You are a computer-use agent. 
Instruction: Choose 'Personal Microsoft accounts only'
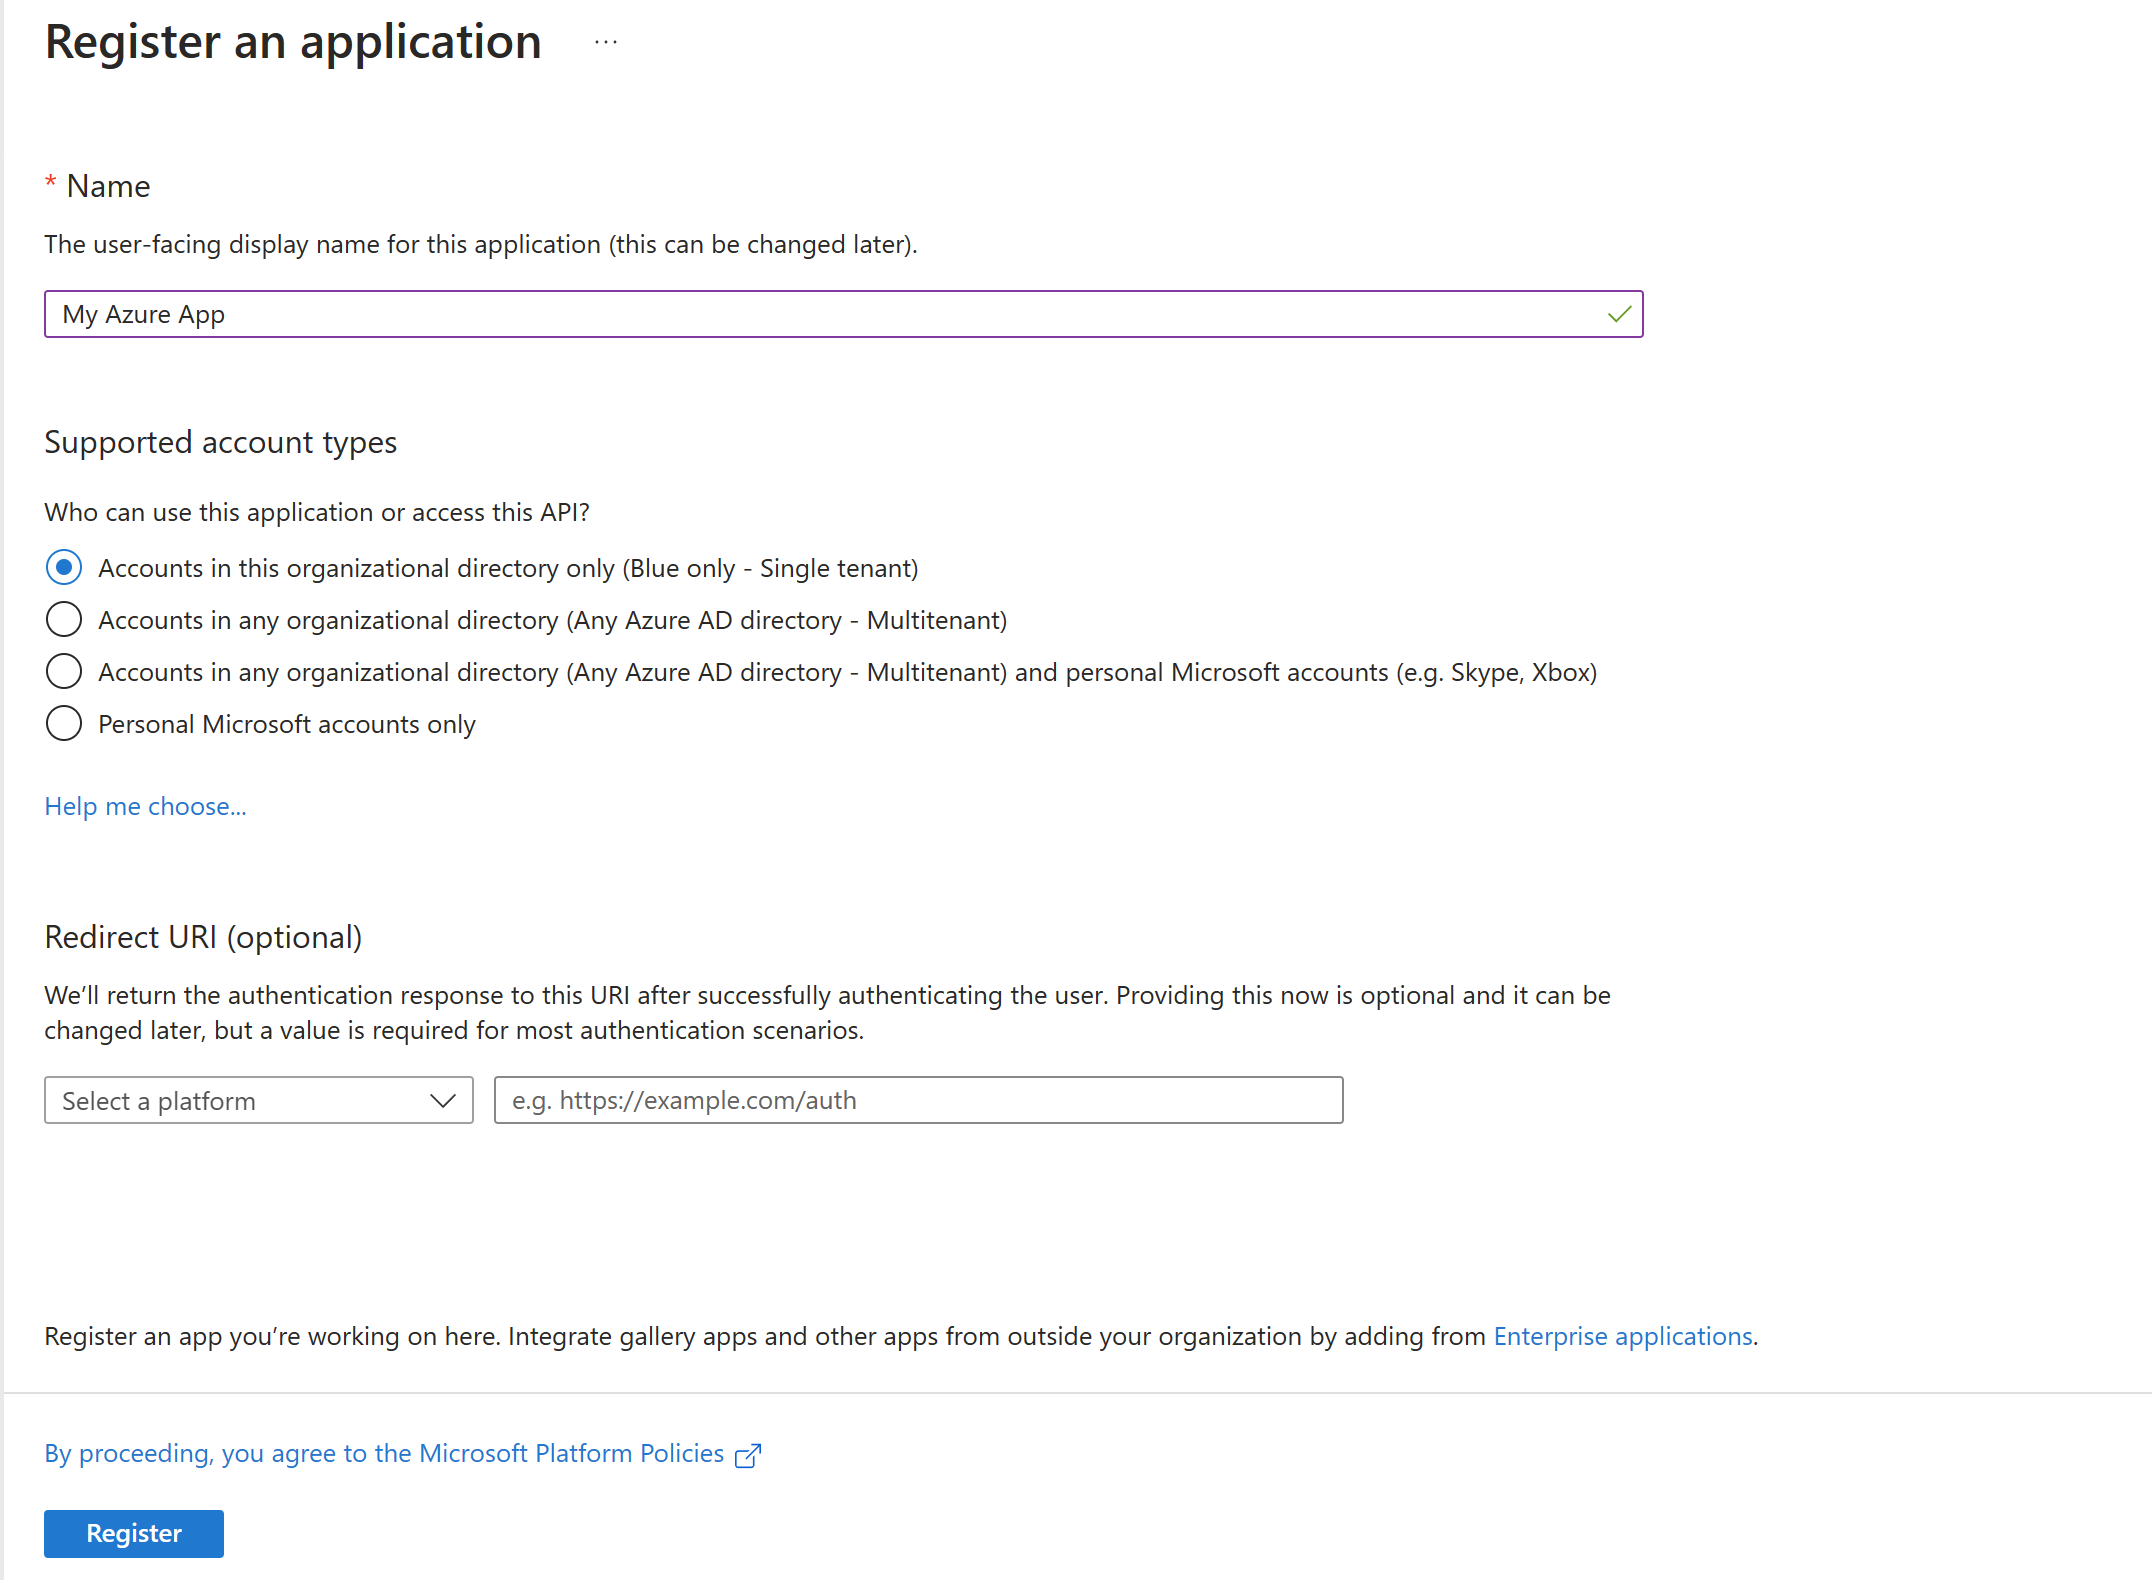point(63,723)
